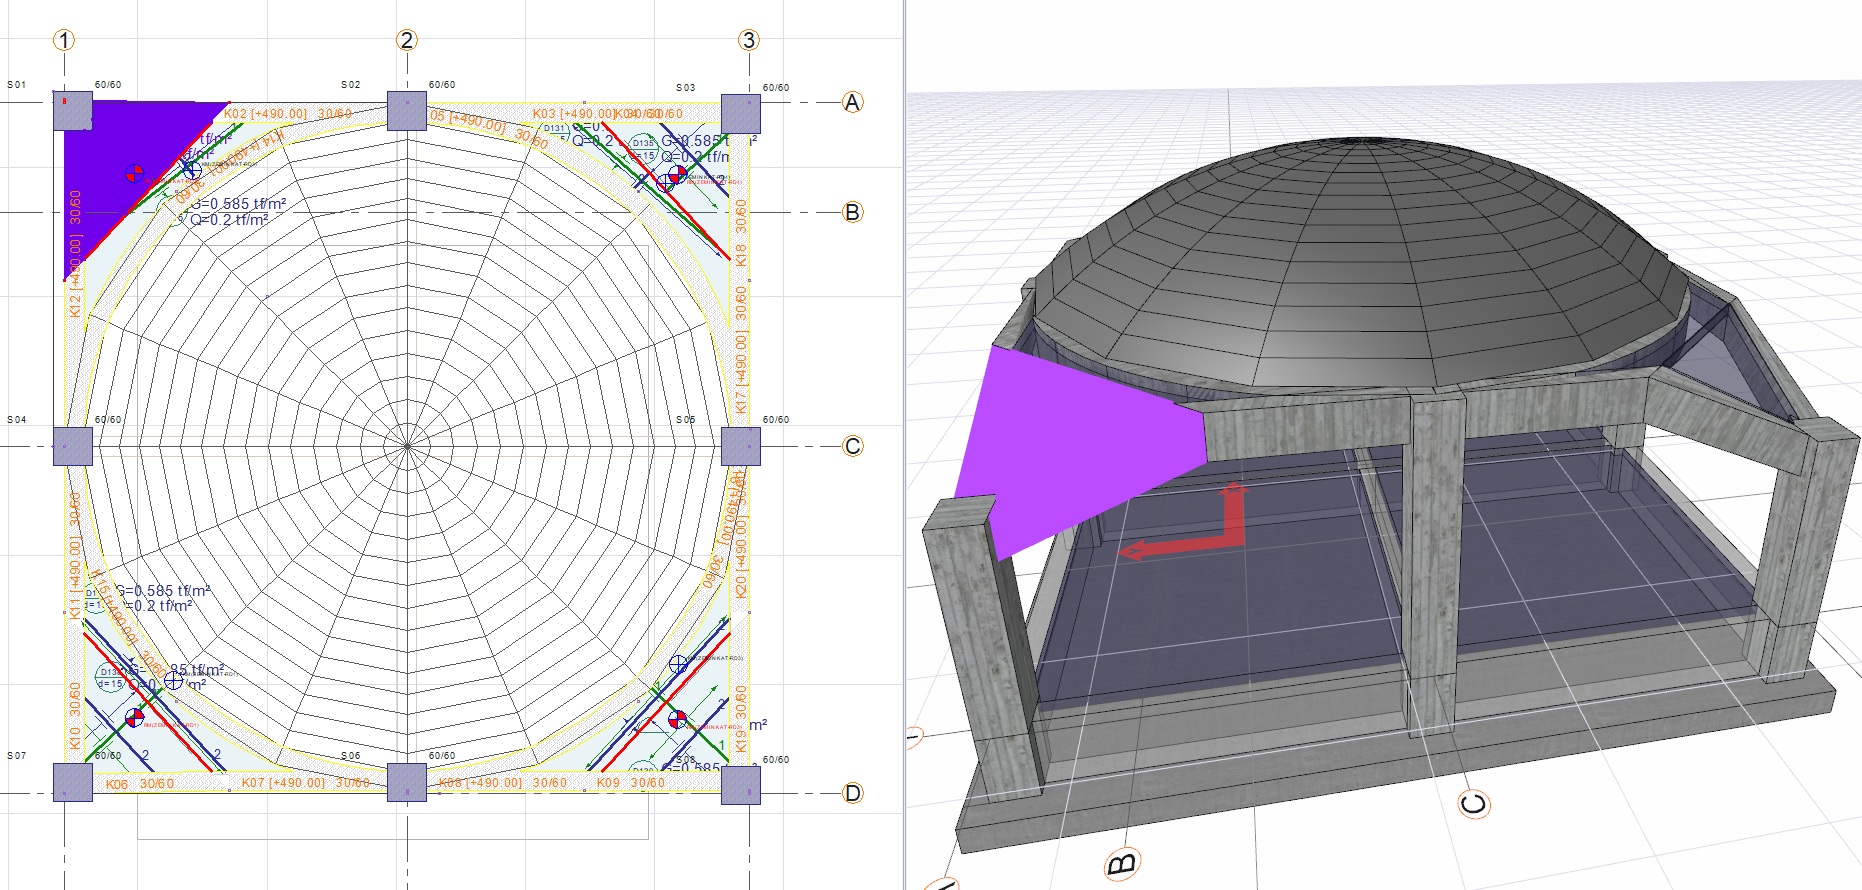This screenshot has height=890, width=1862.
Task: Click load text Q=0.2 tf/m² near axis B
Action: (x=229, y=220)
